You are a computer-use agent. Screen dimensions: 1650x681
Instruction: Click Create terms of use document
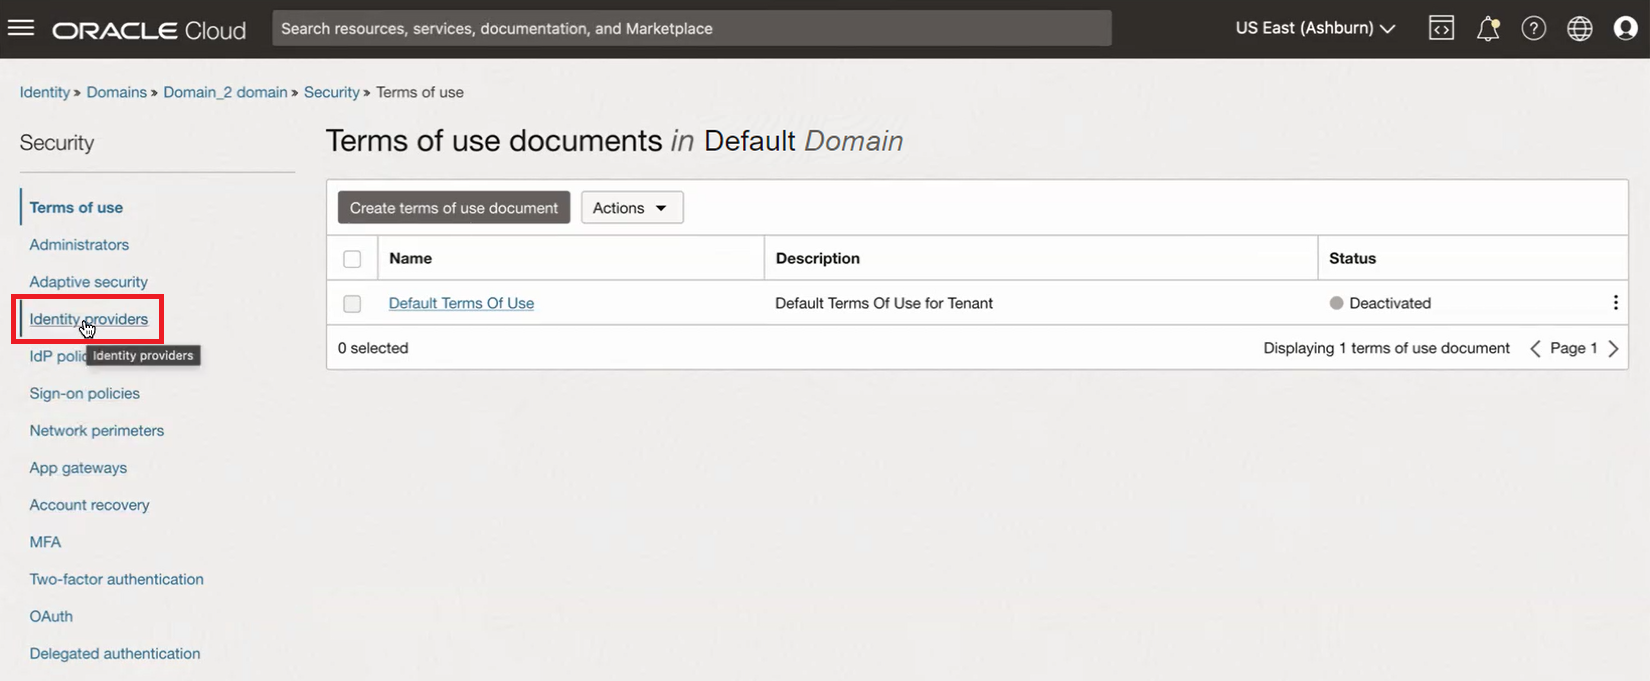coord(454,208)
